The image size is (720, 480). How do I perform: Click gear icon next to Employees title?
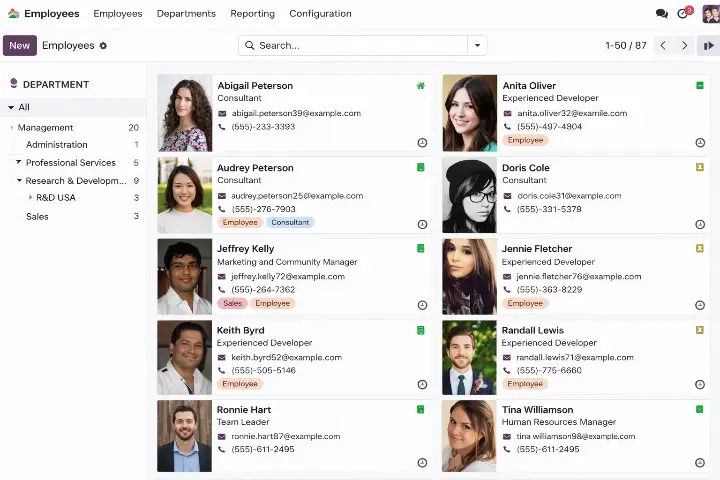coord(103,46)
